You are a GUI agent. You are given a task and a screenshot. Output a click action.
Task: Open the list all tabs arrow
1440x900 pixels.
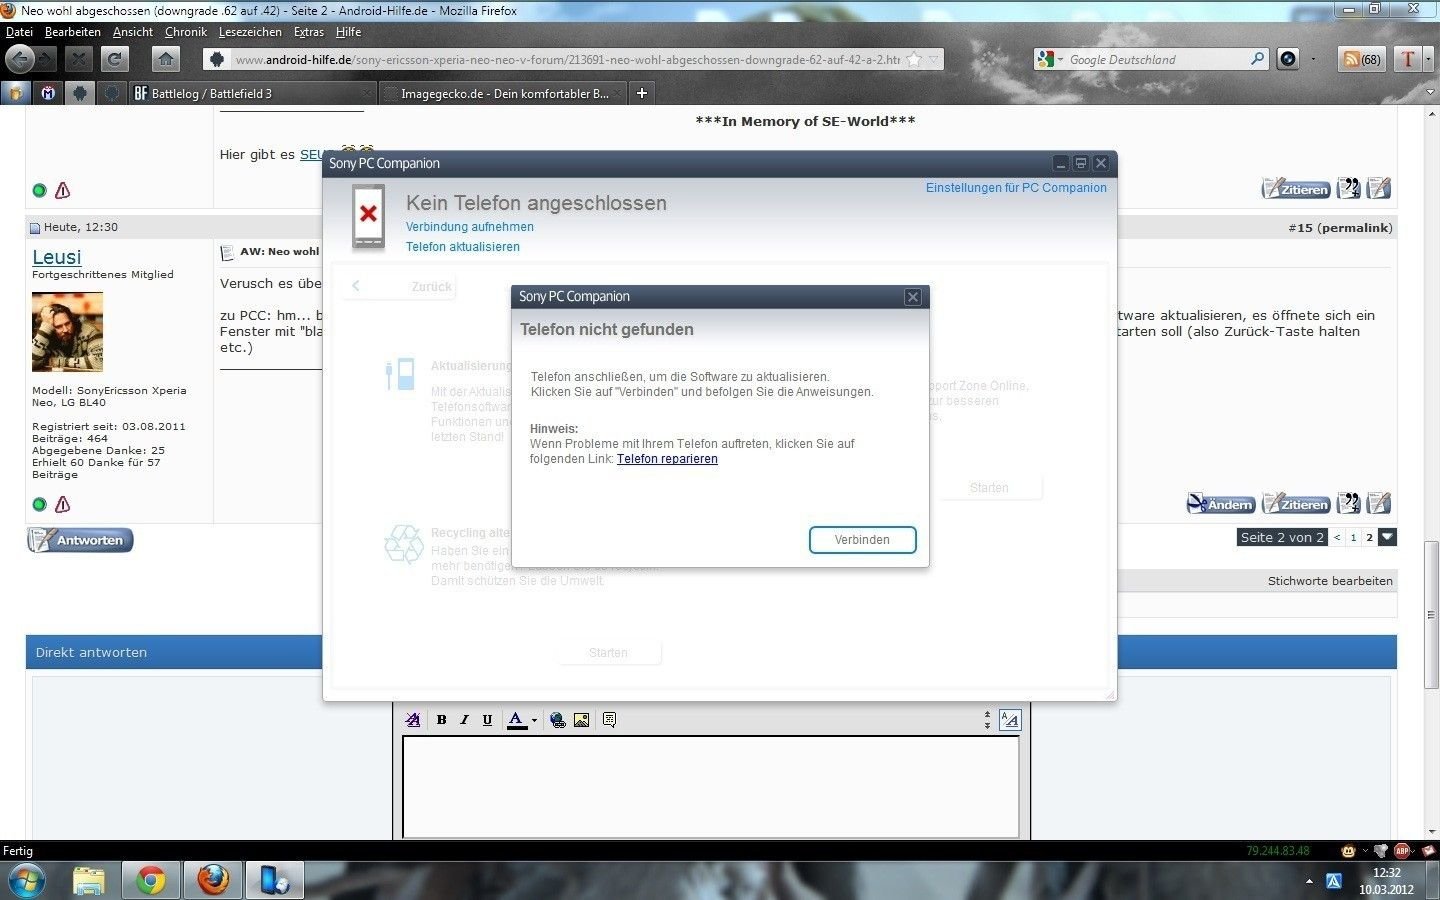click(x=1428, y=93)
